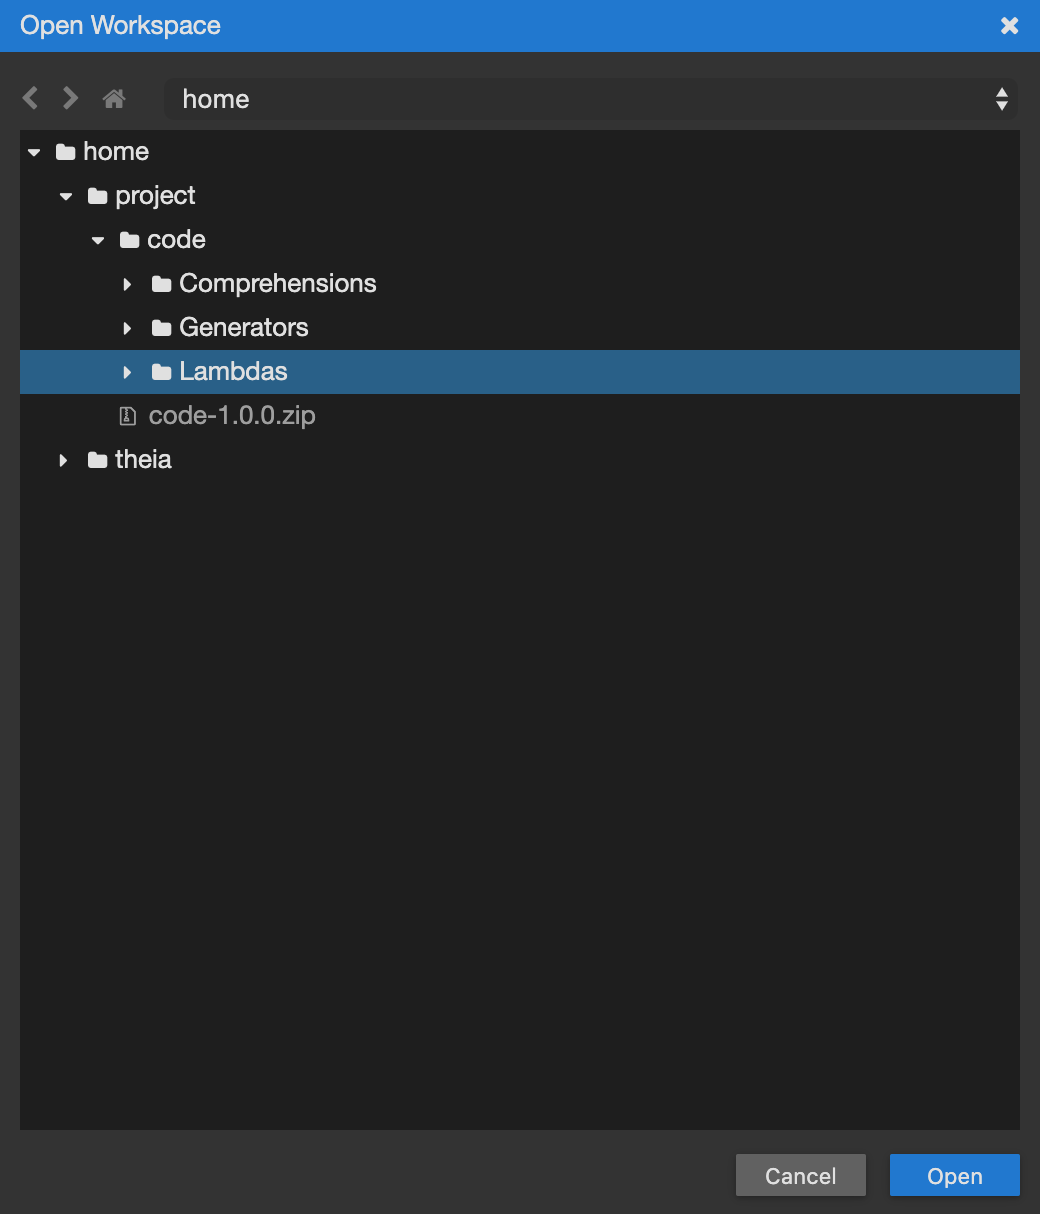Screen dimensions: 1040x1214
Task: Go forward with the right arrow icon
Action: point(70,98)
